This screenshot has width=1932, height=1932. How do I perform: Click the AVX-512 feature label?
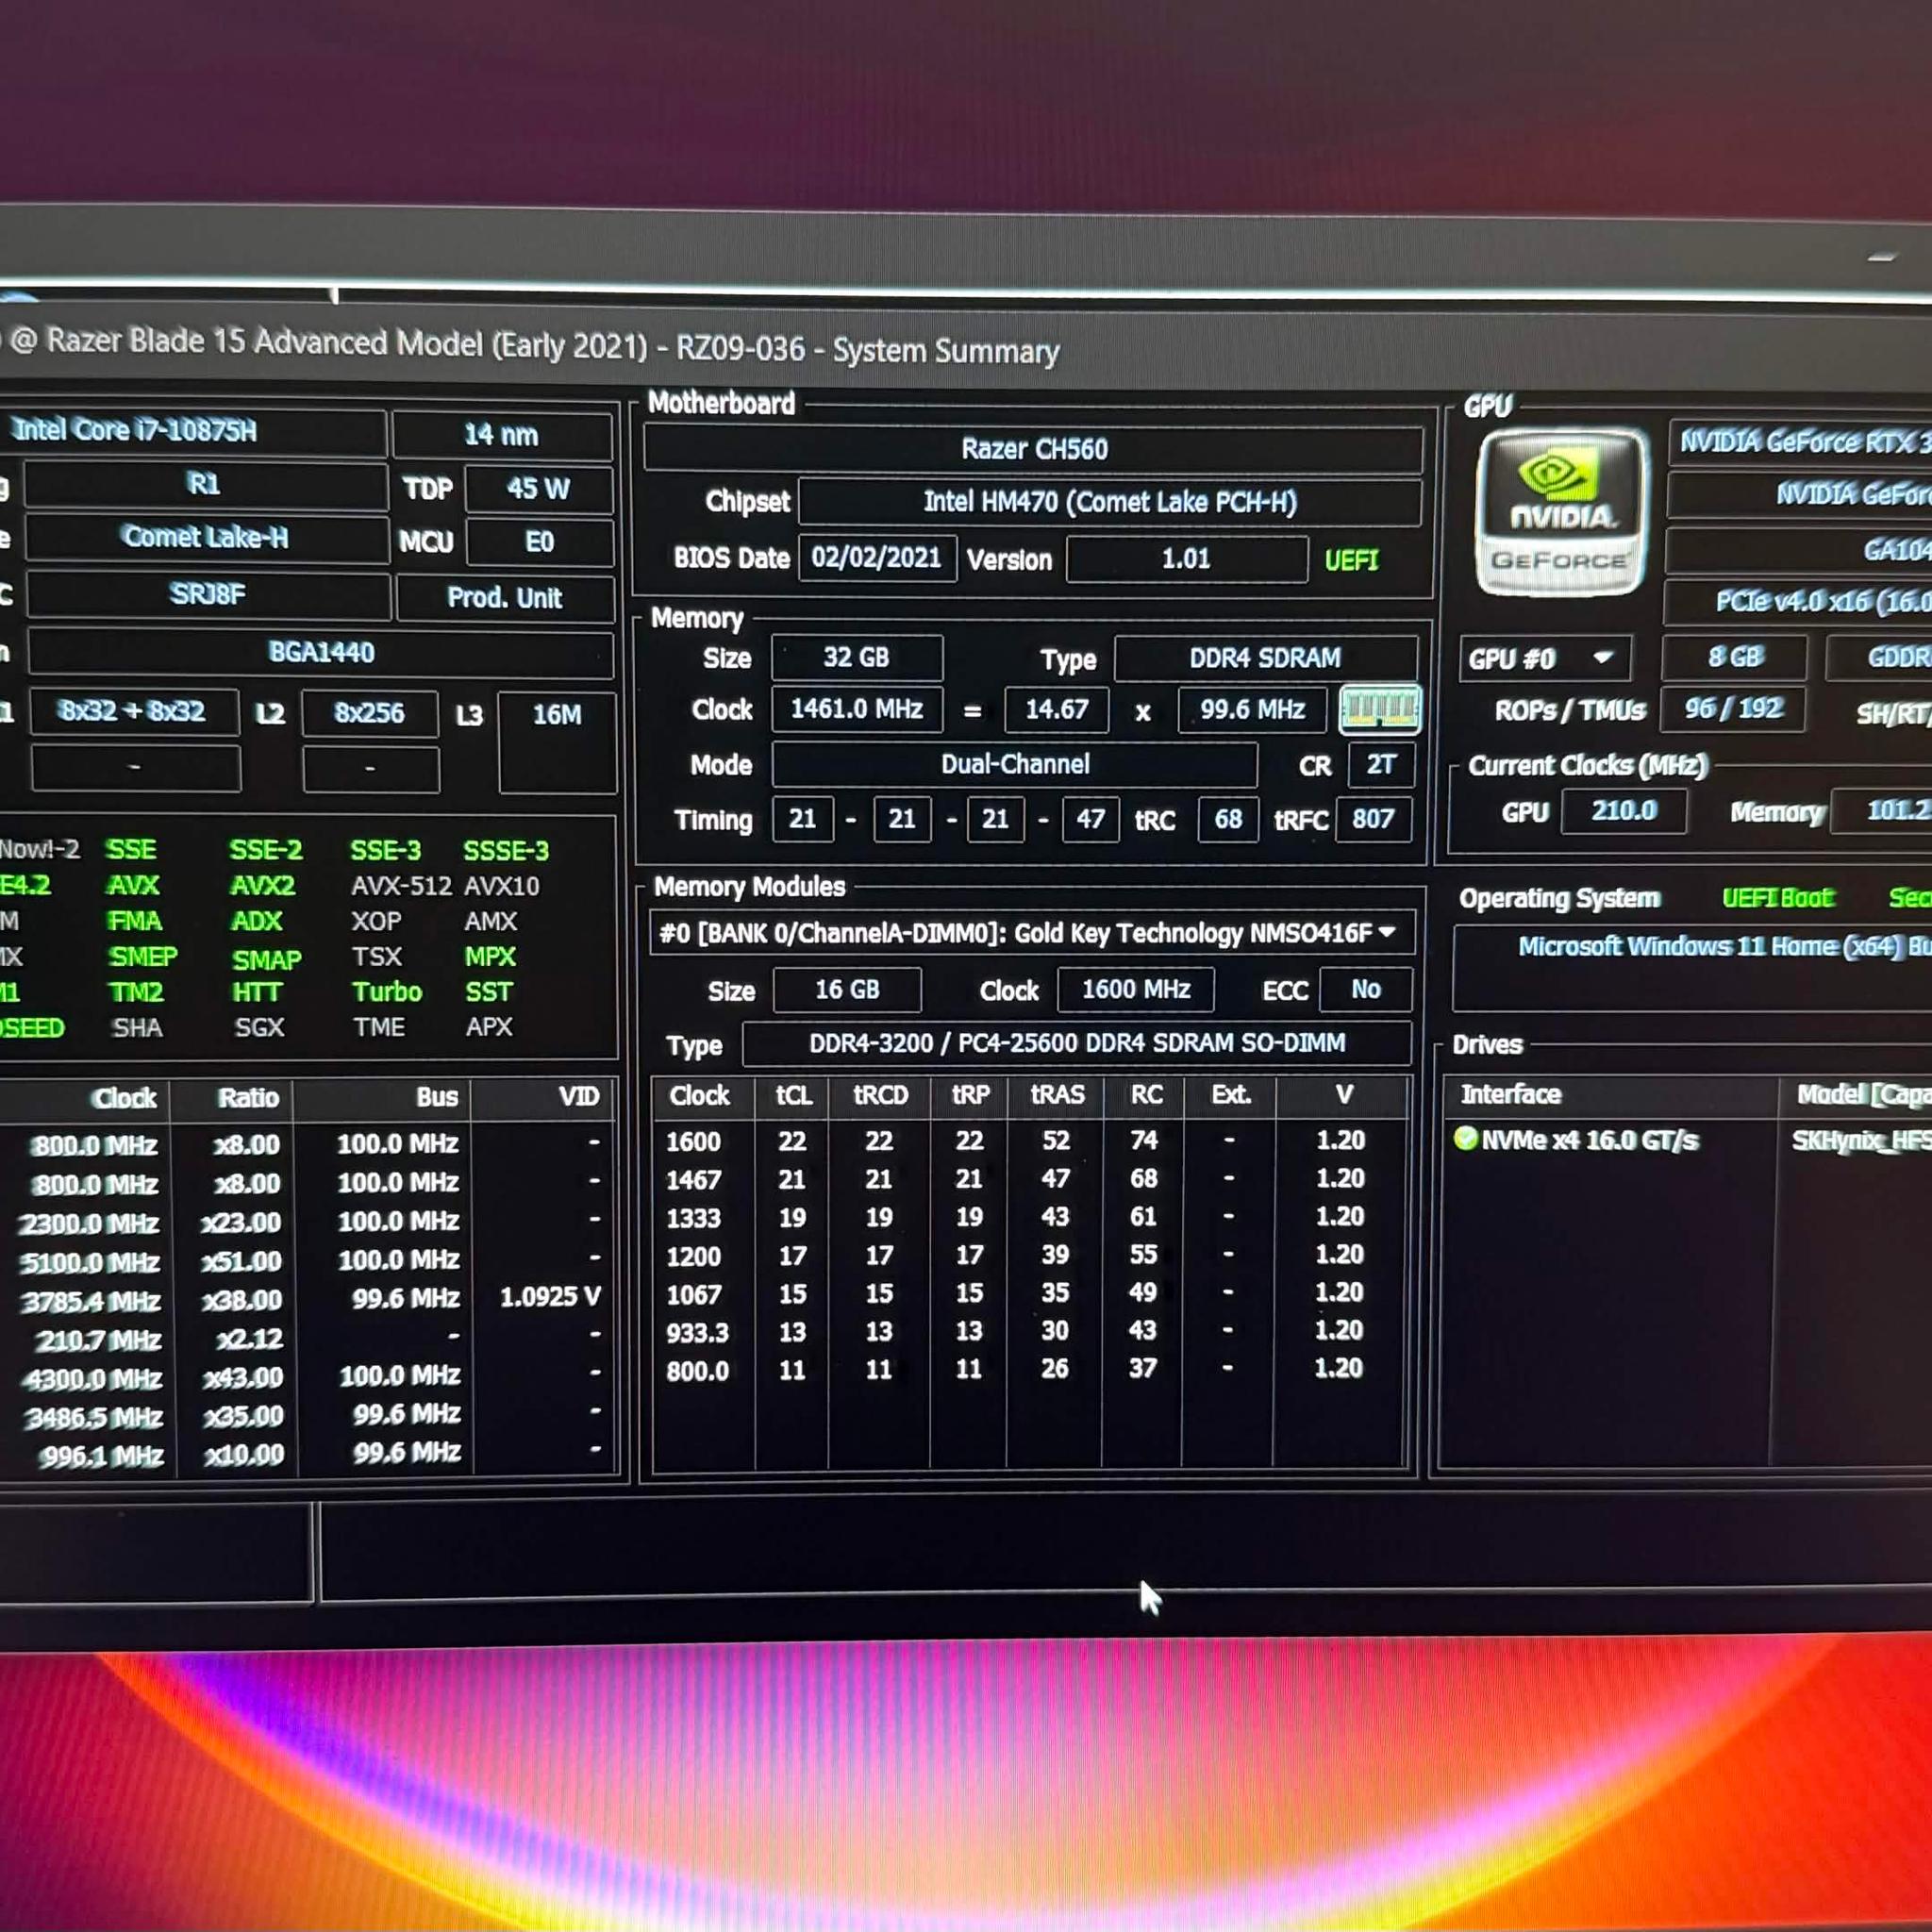coord(401,886)
